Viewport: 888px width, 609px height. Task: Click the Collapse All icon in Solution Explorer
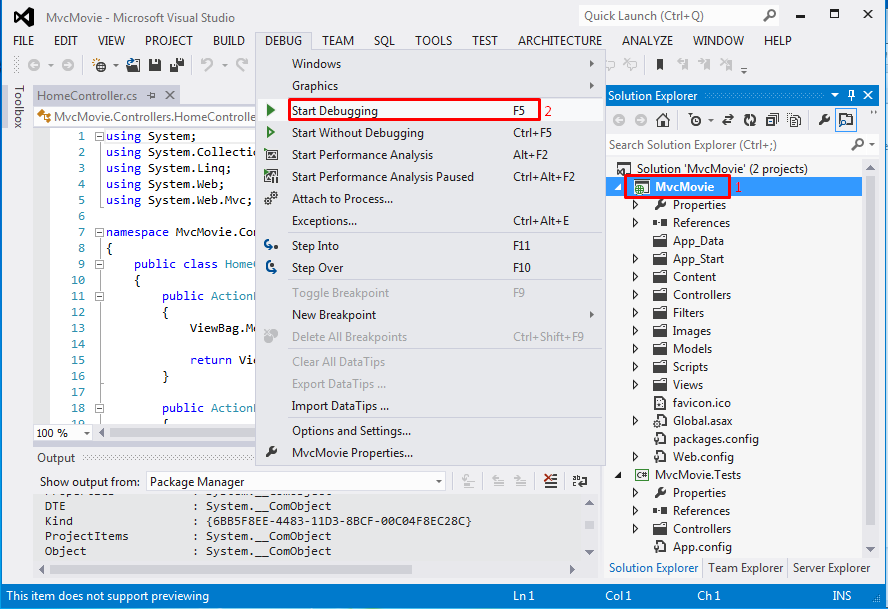772,120
